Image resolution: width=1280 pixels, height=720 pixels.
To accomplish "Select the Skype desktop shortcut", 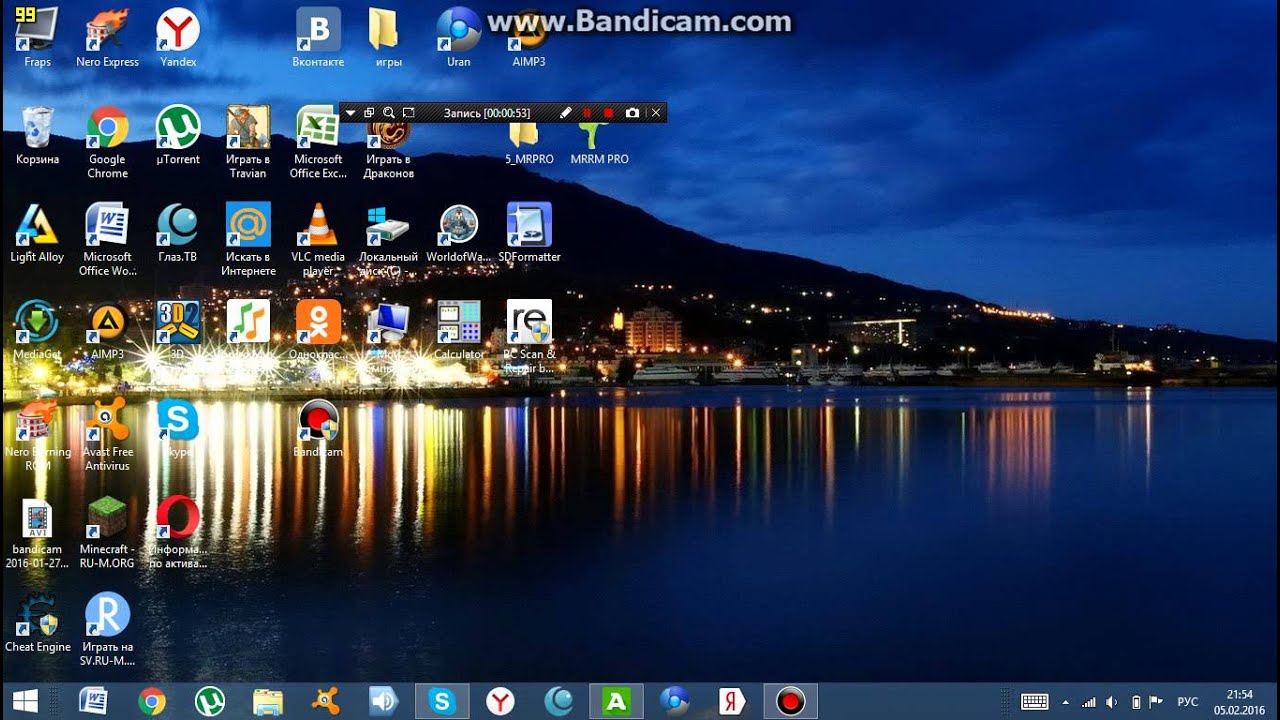I will (178, 429).
